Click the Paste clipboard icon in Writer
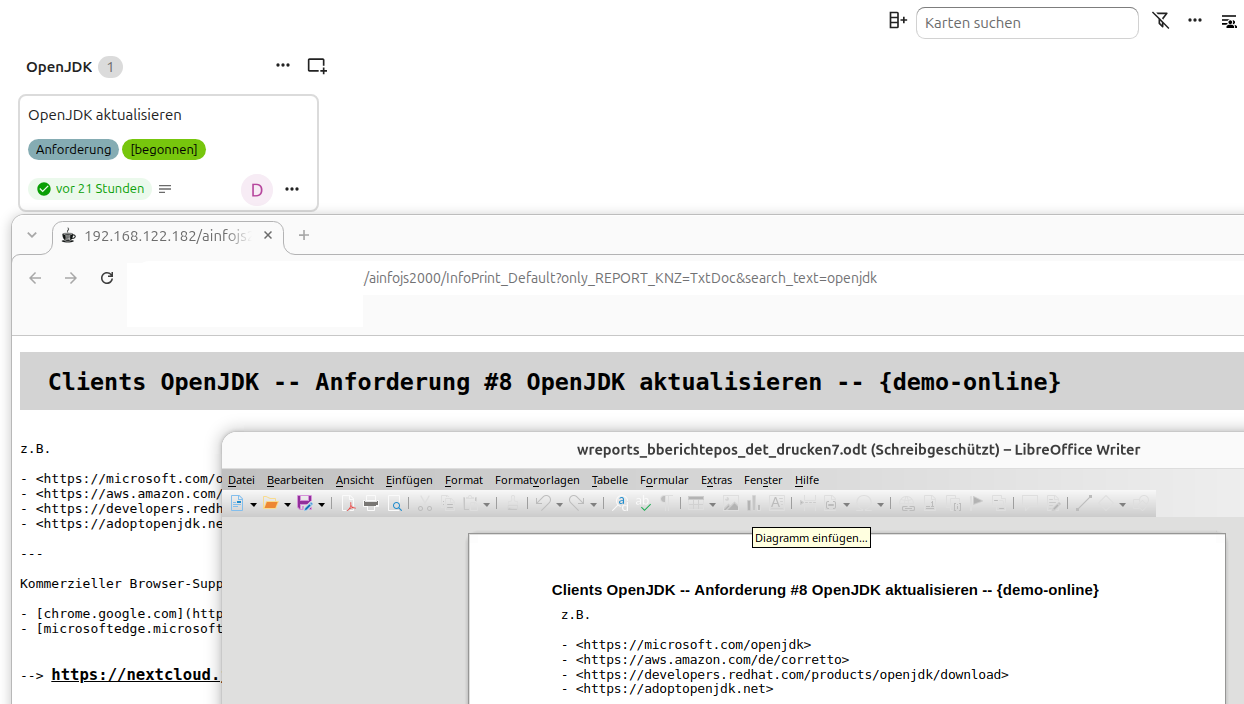The image size is (1244, 704). point(470,504)
